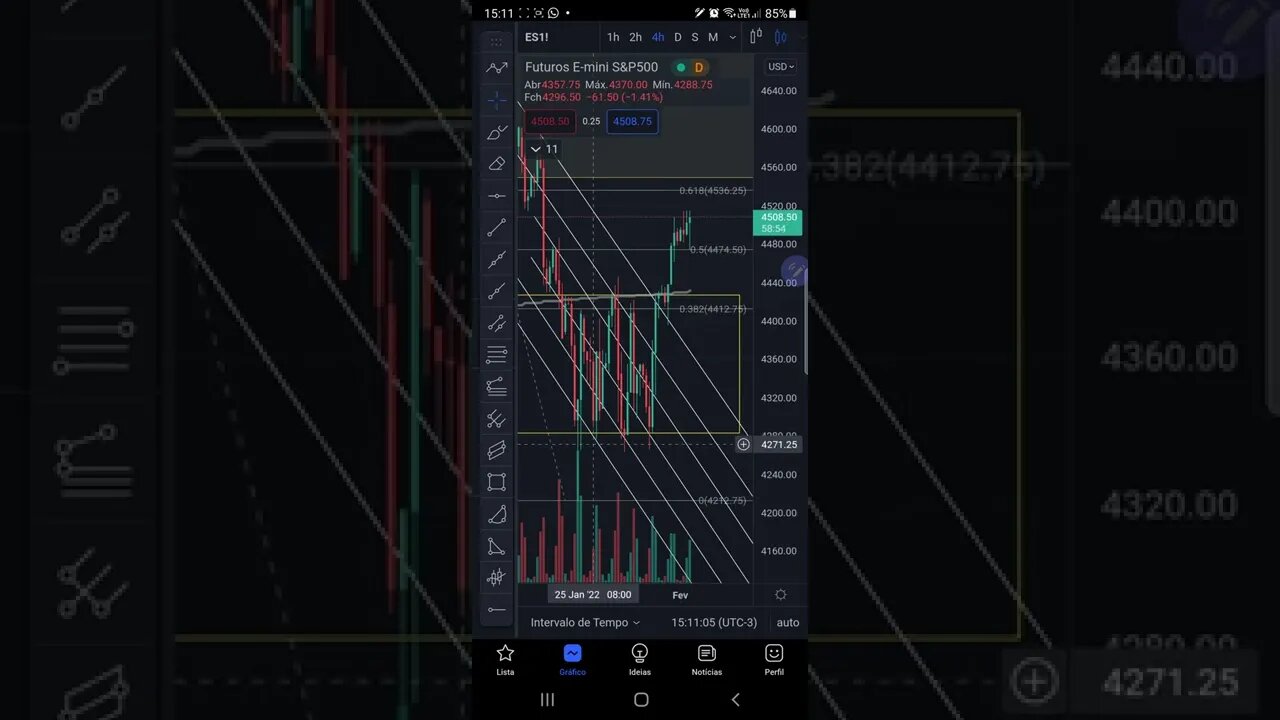Image resolution: width=1280 pixels, height=720 pixels.
Task: Tap the green market status dot
Action: 681,67
